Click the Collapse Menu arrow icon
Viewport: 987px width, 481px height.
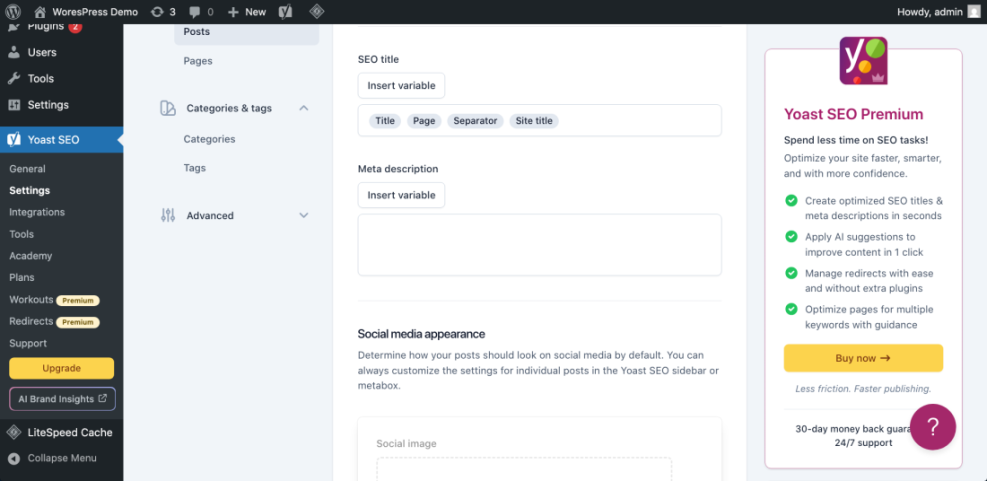[x=14, y=458]
